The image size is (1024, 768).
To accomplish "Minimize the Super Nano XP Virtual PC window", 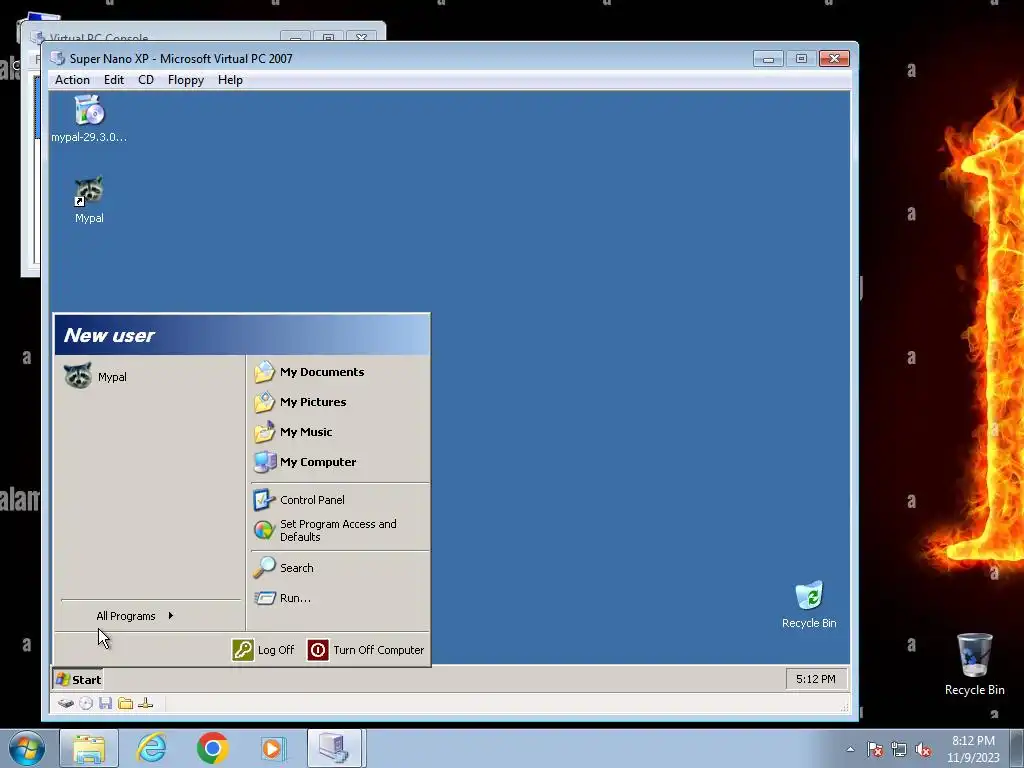I will tap(768, 59).
